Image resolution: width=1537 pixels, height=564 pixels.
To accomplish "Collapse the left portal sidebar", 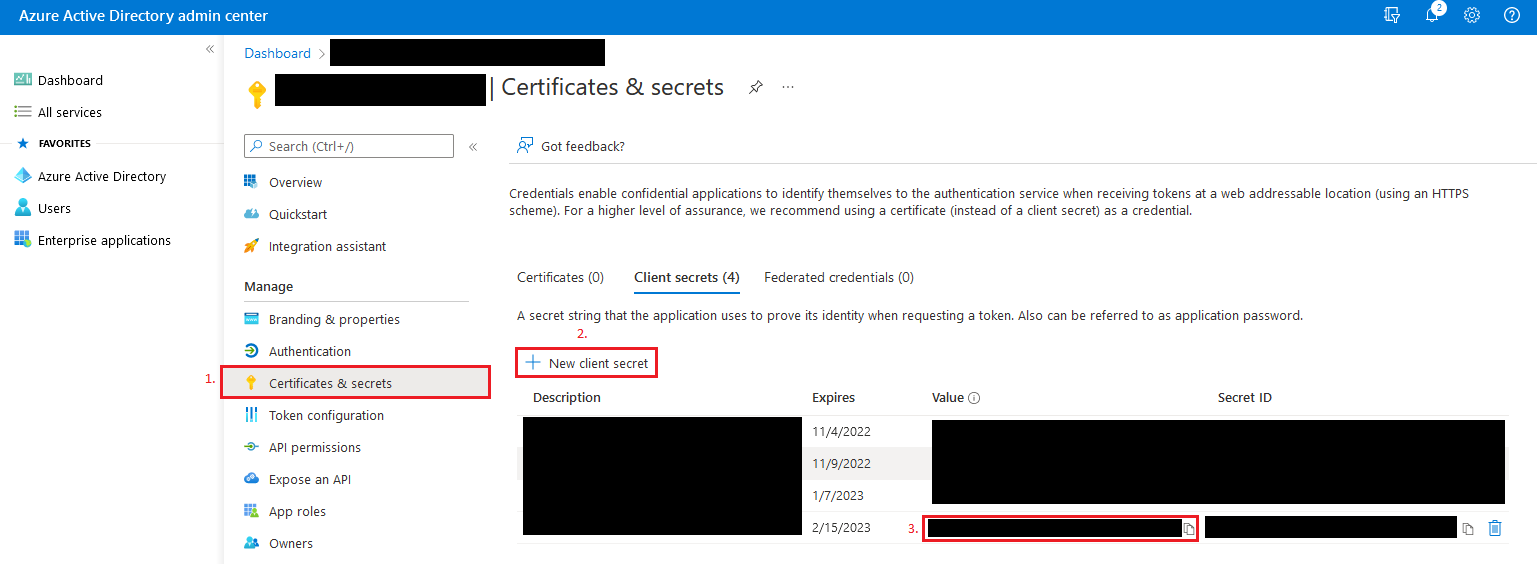I will [210, 49].
